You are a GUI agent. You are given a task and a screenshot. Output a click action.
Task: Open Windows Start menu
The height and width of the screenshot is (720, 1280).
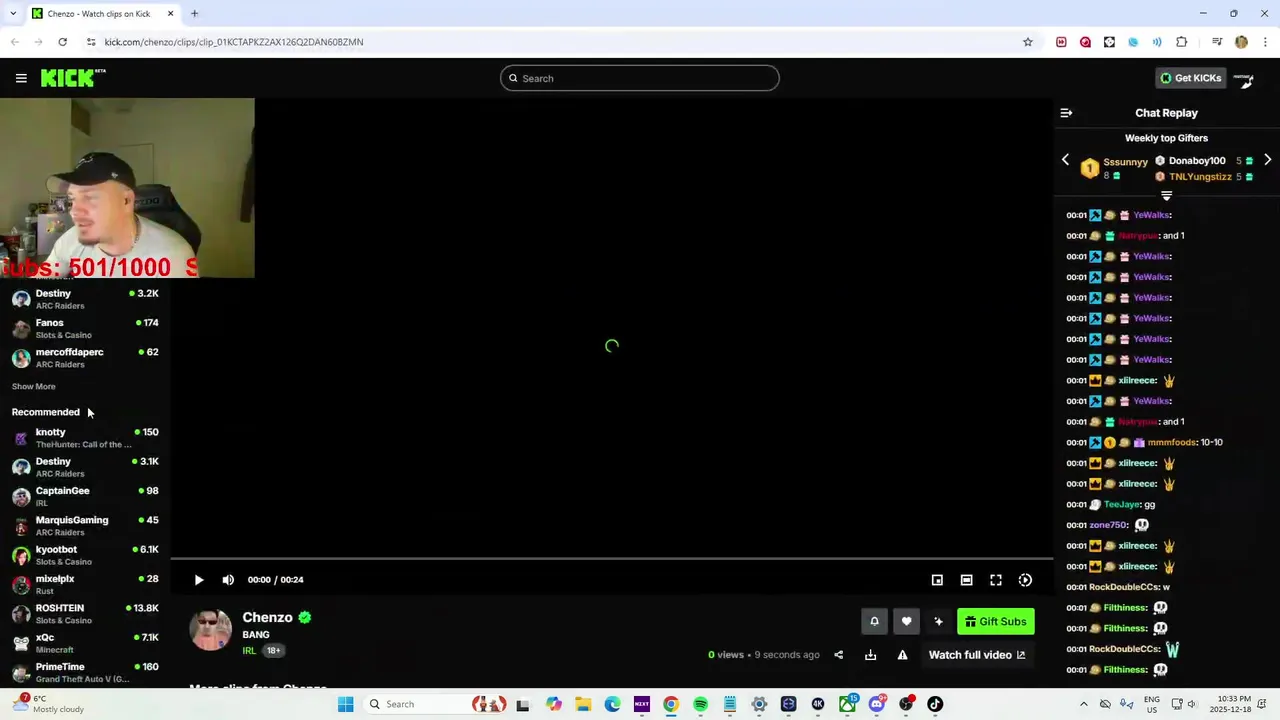[345, 704]
